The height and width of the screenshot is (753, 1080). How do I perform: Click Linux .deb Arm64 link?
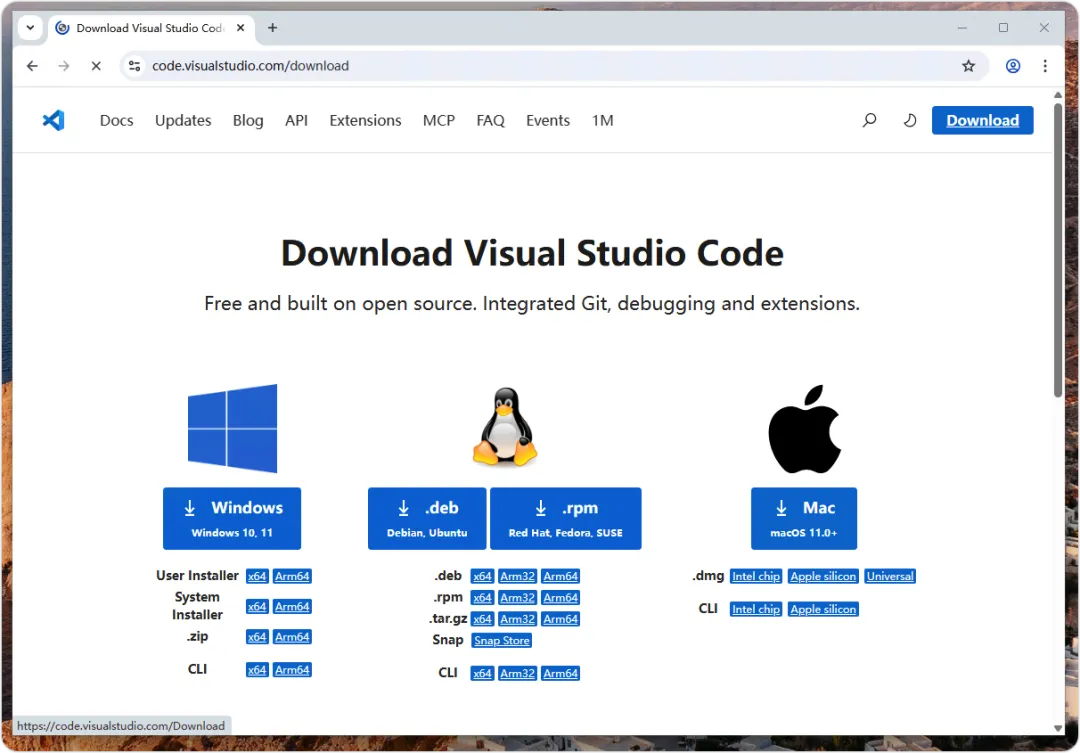[x=561, y=577]
